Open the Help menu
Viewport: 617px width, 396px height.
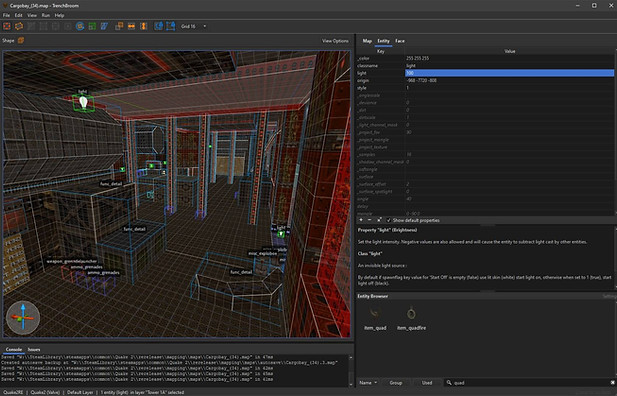tap(59, 15)
